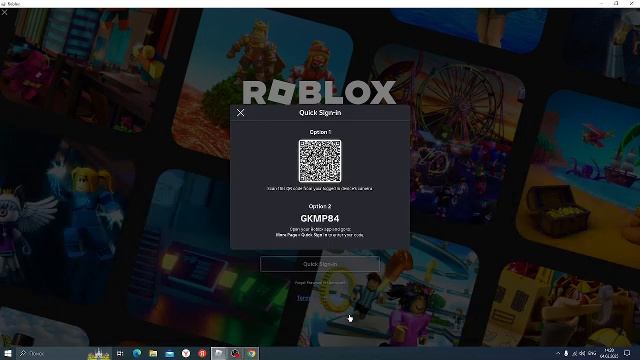Launch Microsoft Edge from the taskbar
The image size is (640, 360).
point(137,353)
